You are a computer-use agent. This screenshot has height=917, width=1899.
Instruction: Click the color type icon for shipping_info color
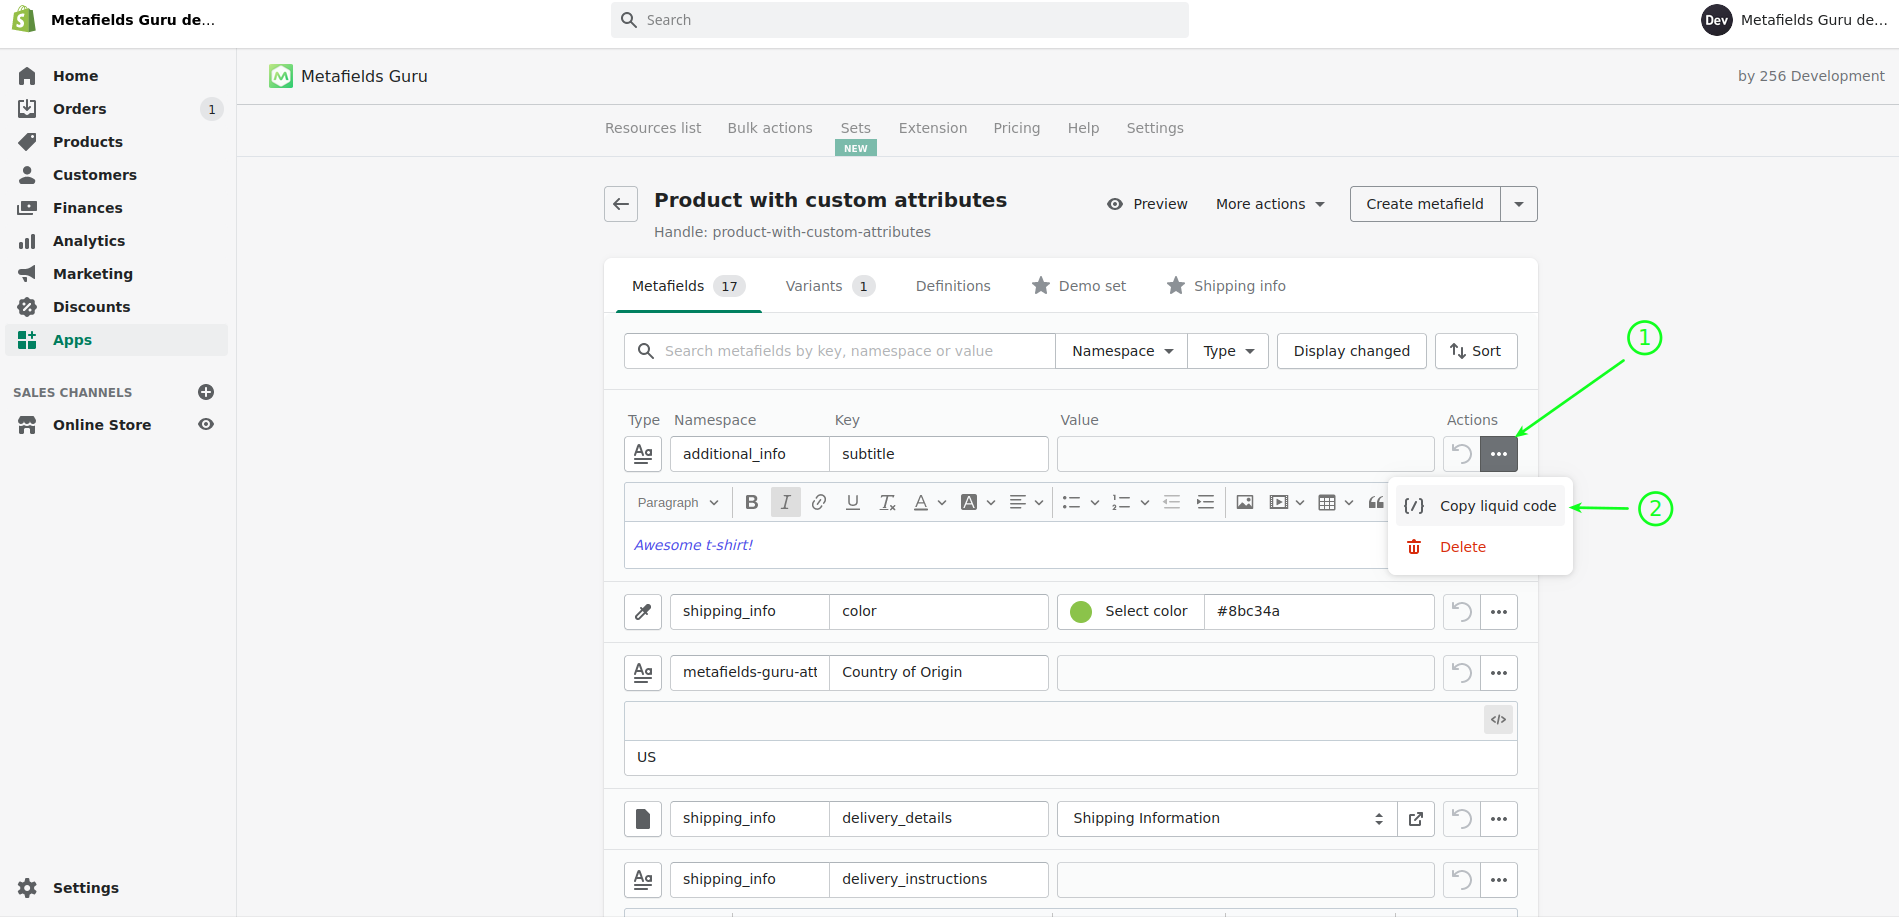pyautogui.click(x=643, y=612)
